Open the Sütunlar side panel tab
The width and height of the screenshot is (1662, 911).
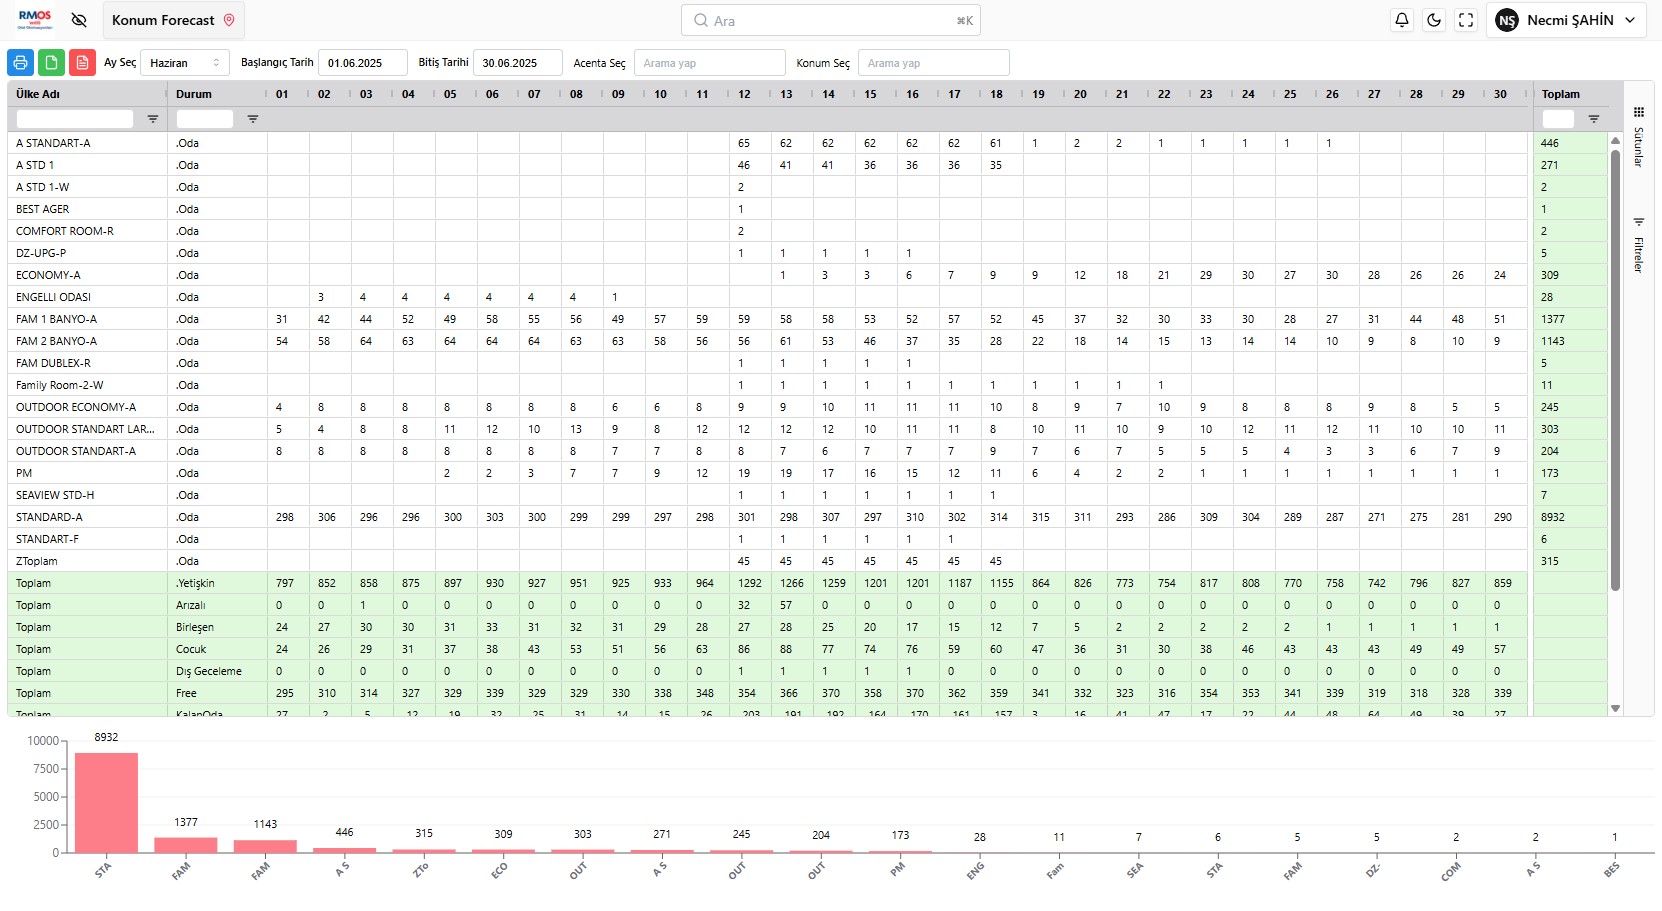[1639, 138]
